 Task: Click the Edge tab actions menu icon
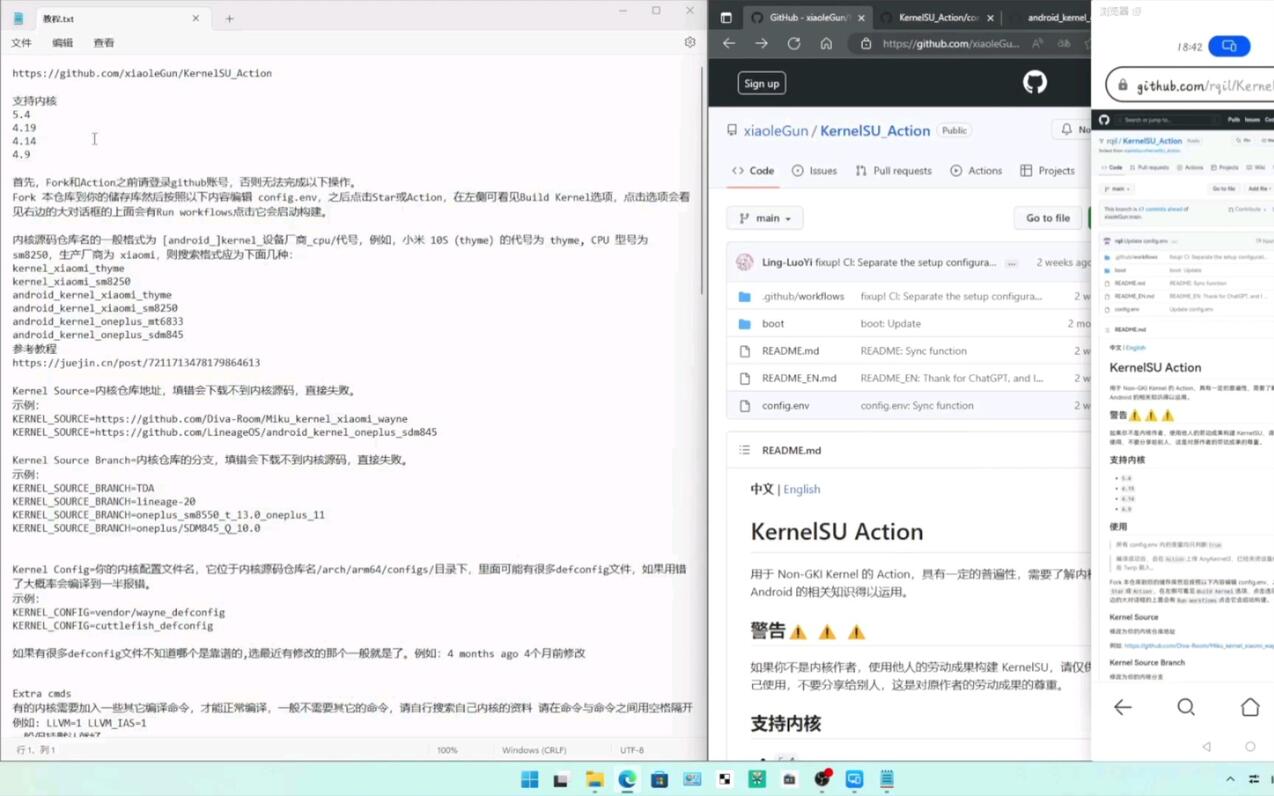(726, 17)
